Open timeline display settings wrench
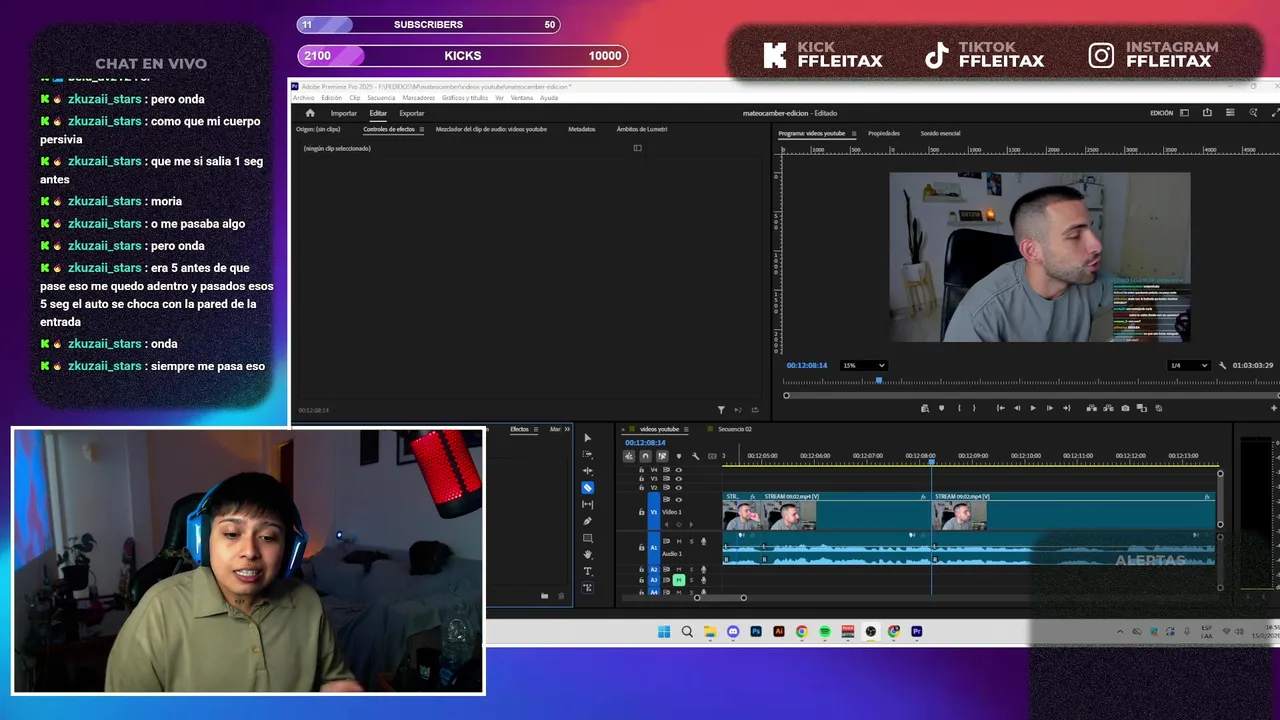This screenshot has width=1280, height=720. 696,456
